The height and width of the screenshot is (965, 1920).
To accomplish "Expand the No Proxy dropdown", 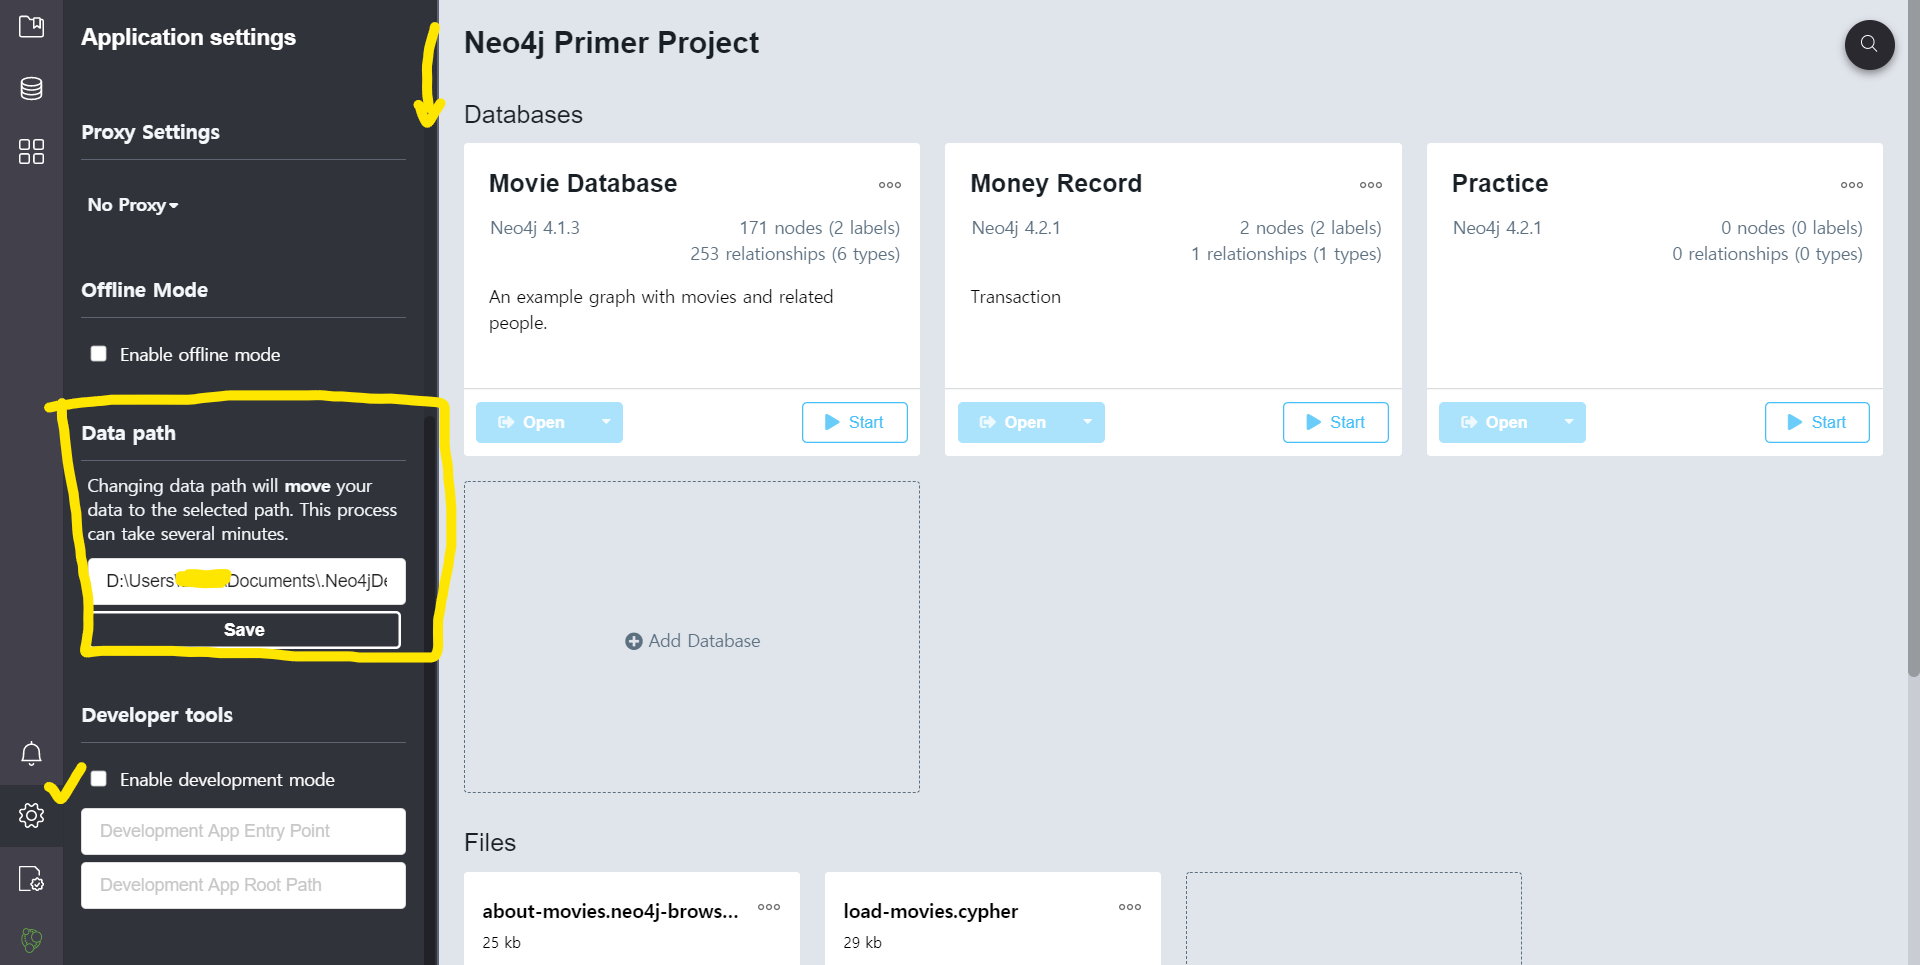I will tap(133, 205).
